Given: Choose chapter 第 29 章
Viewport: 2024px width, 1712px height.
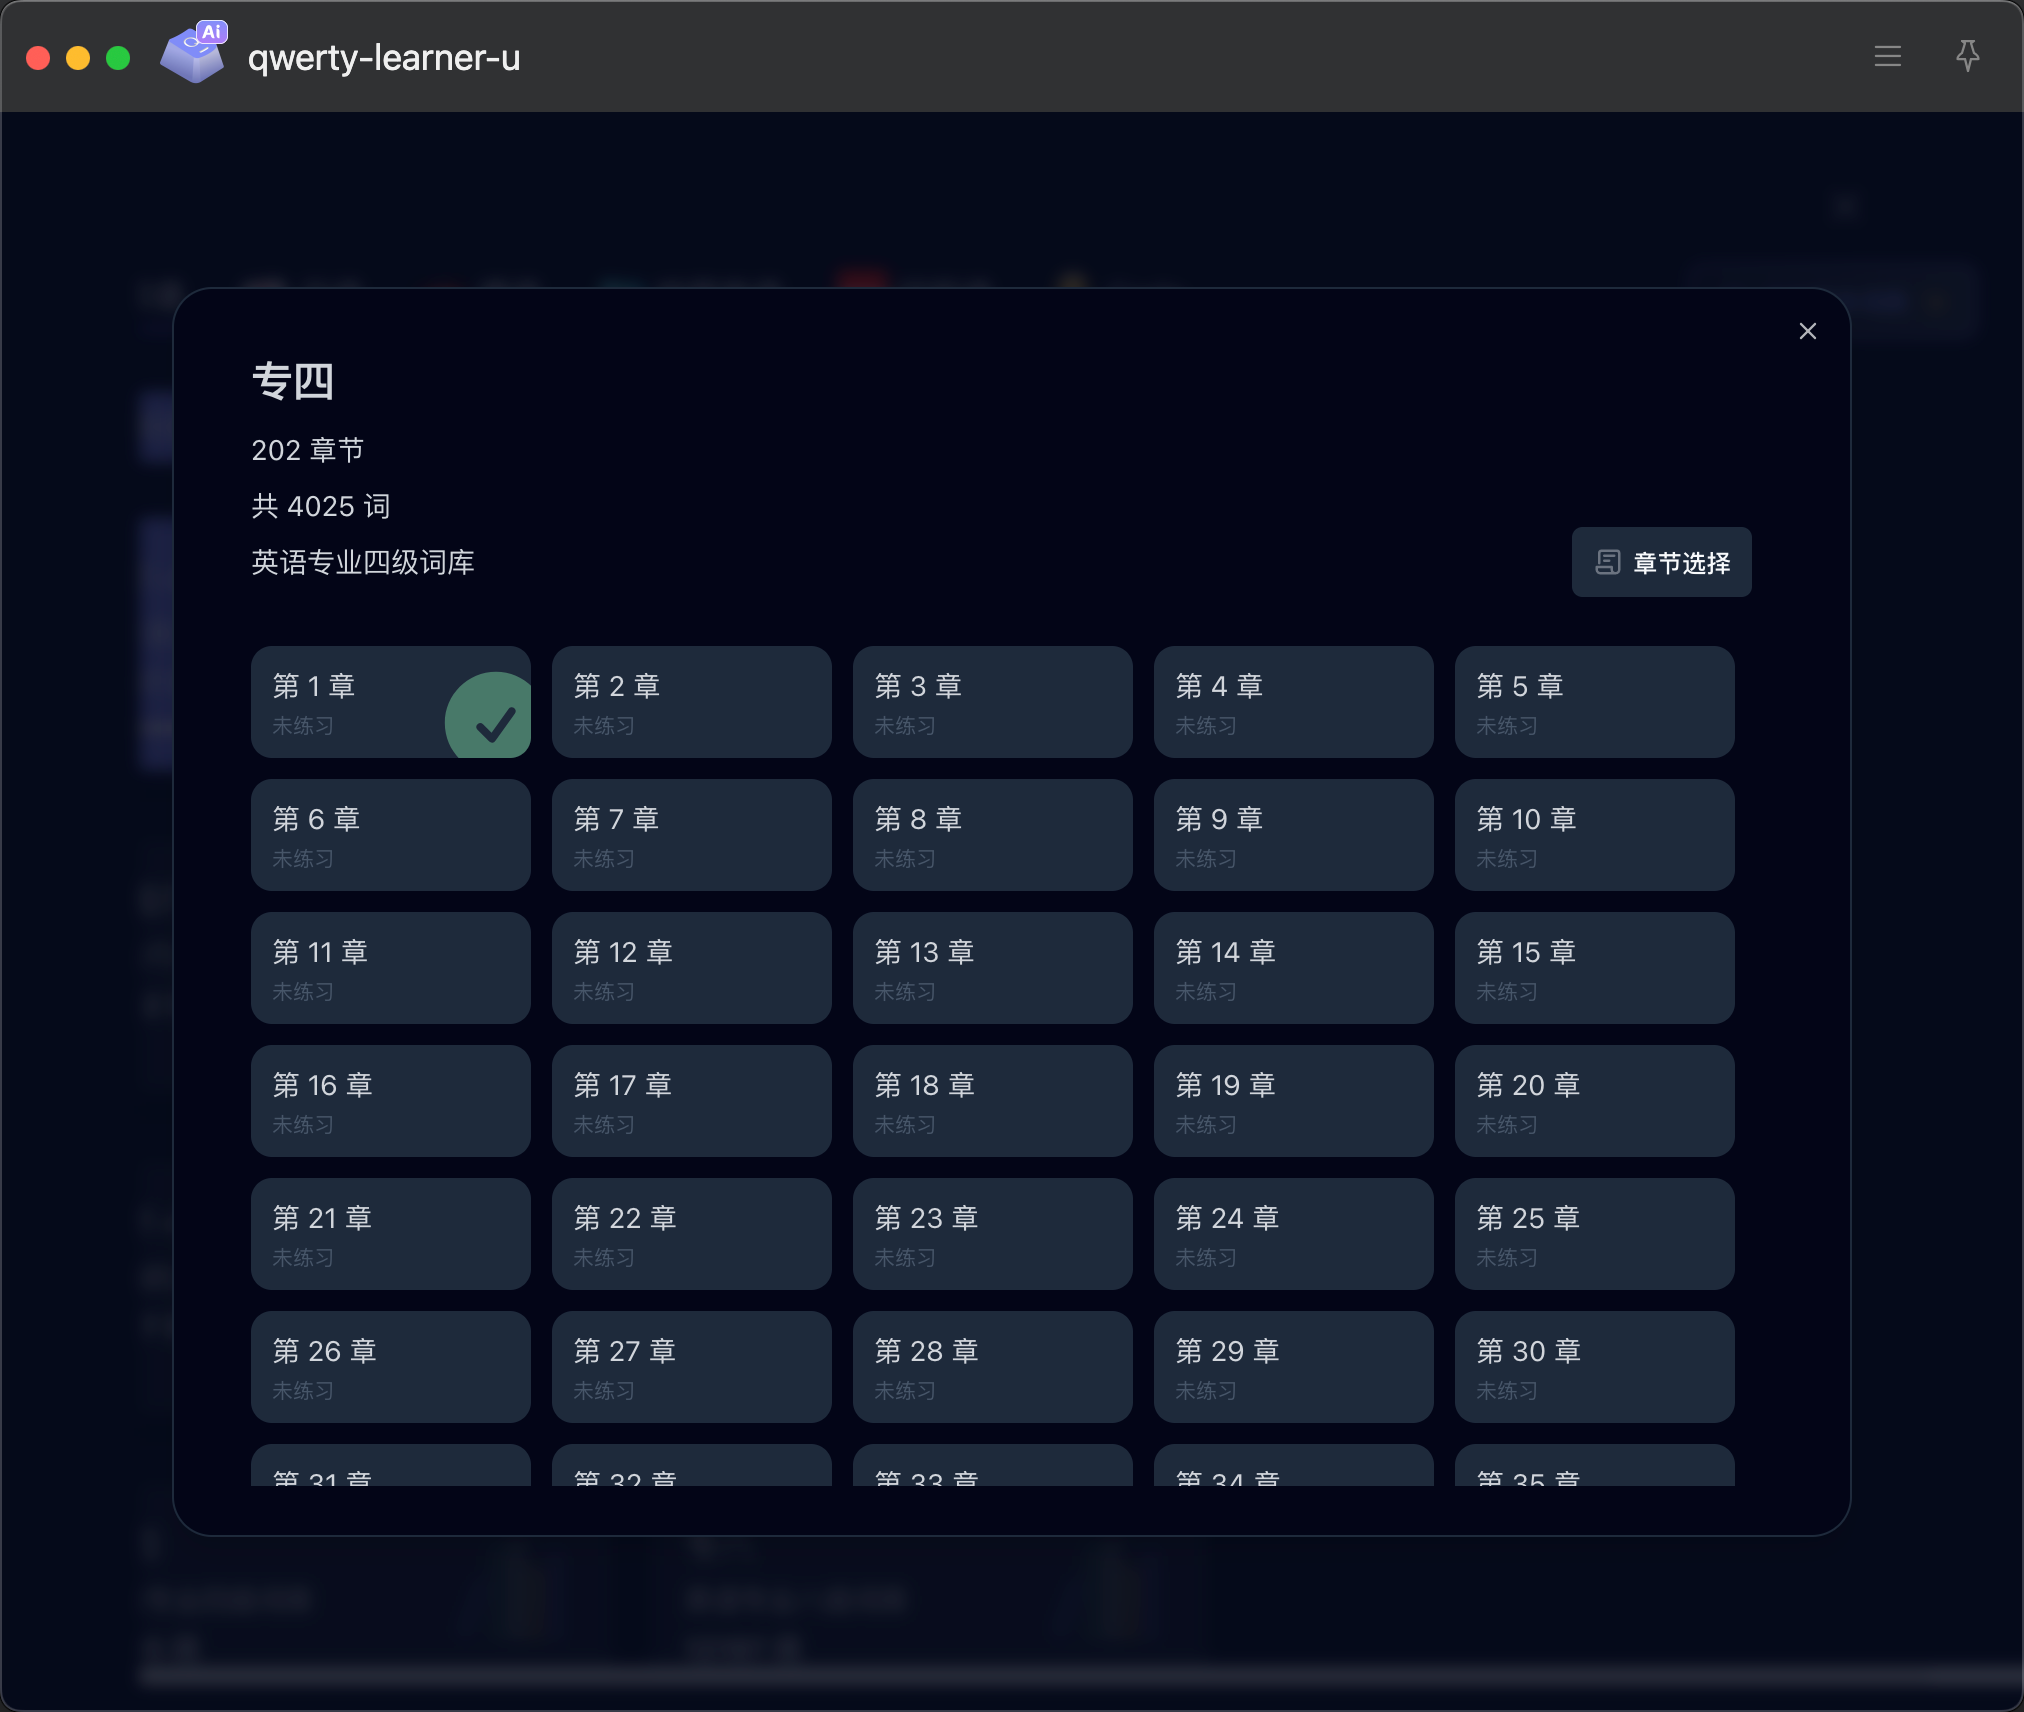Looking at the screenshot, I should (1293, 1367).
